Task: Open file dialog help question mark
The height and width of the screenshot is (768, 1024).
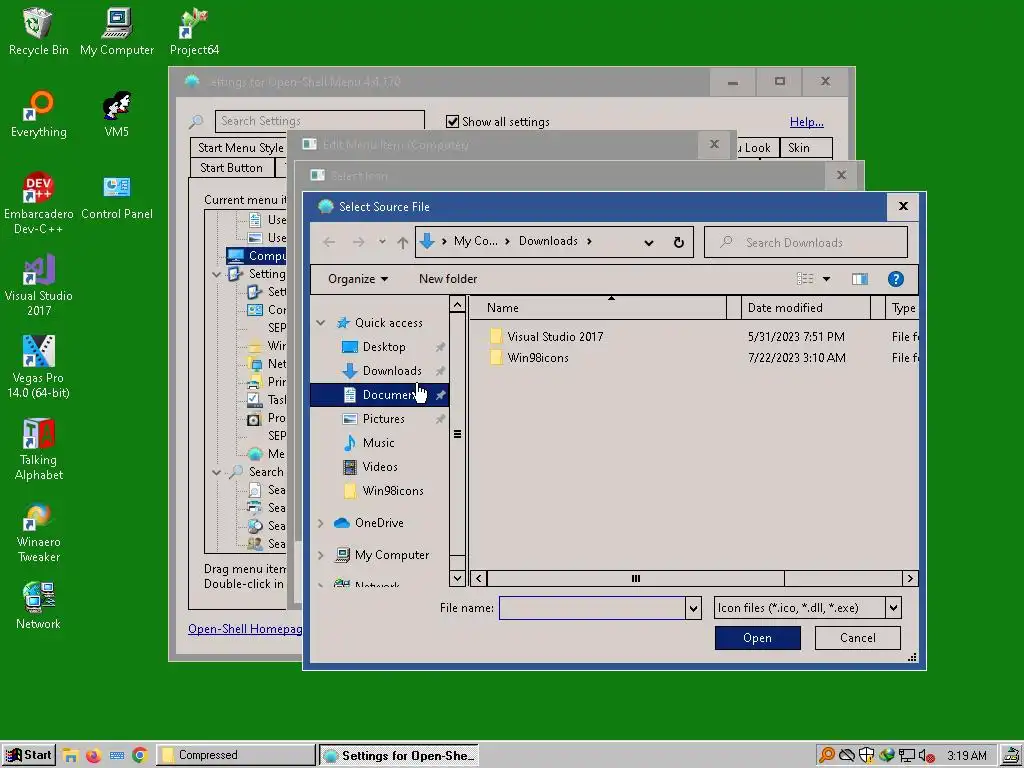Action: pos(895,279)
